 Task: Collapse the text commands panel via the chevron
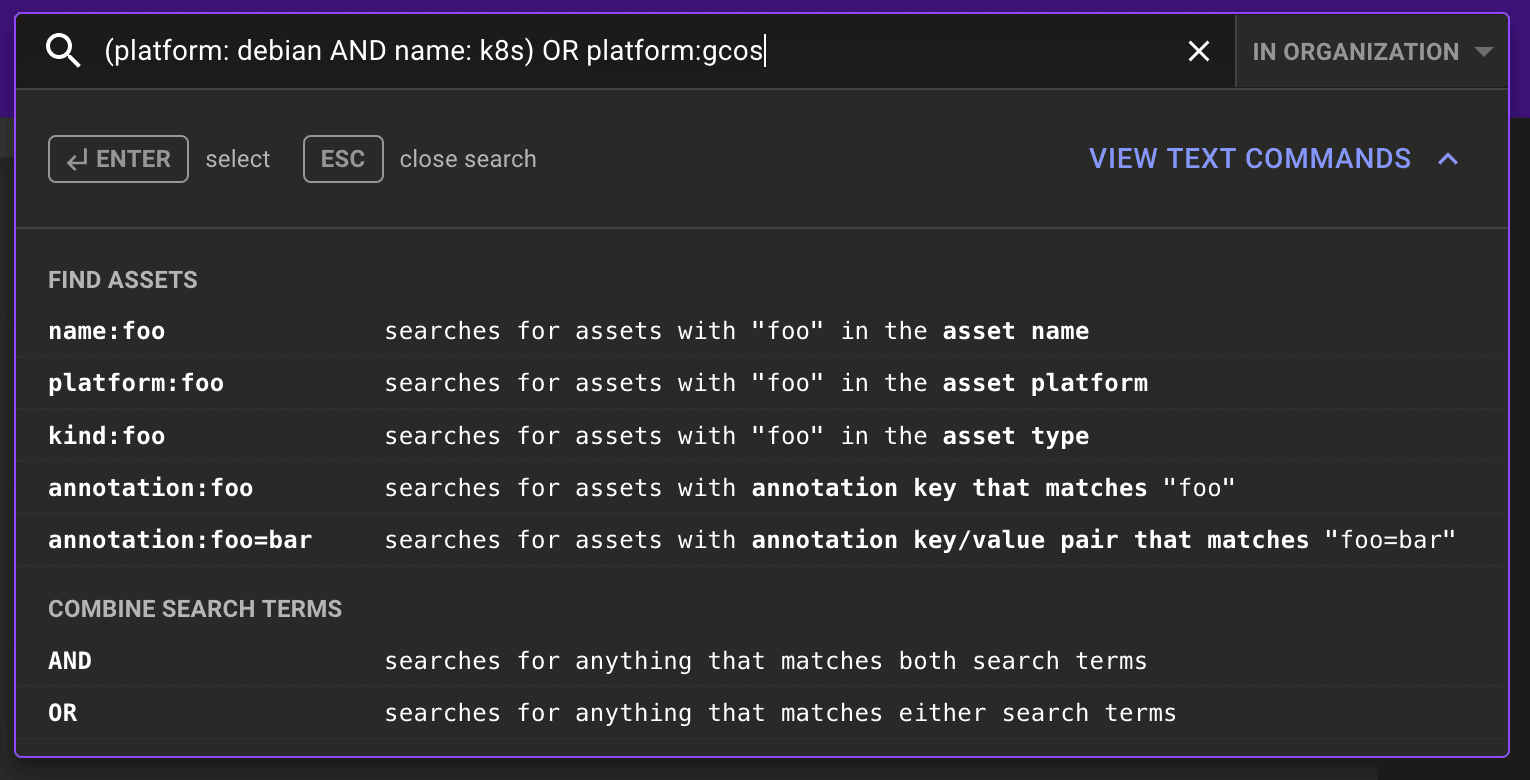(1449, 158)
